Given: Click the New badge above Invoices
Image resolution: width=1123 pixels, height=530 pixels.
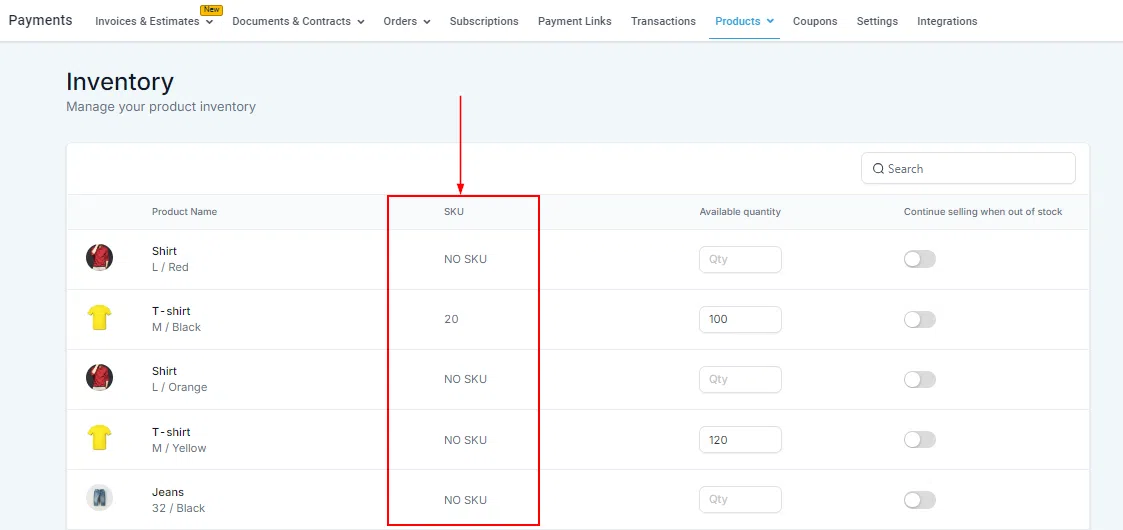Looking at the screenshot, I should (211, 10).
